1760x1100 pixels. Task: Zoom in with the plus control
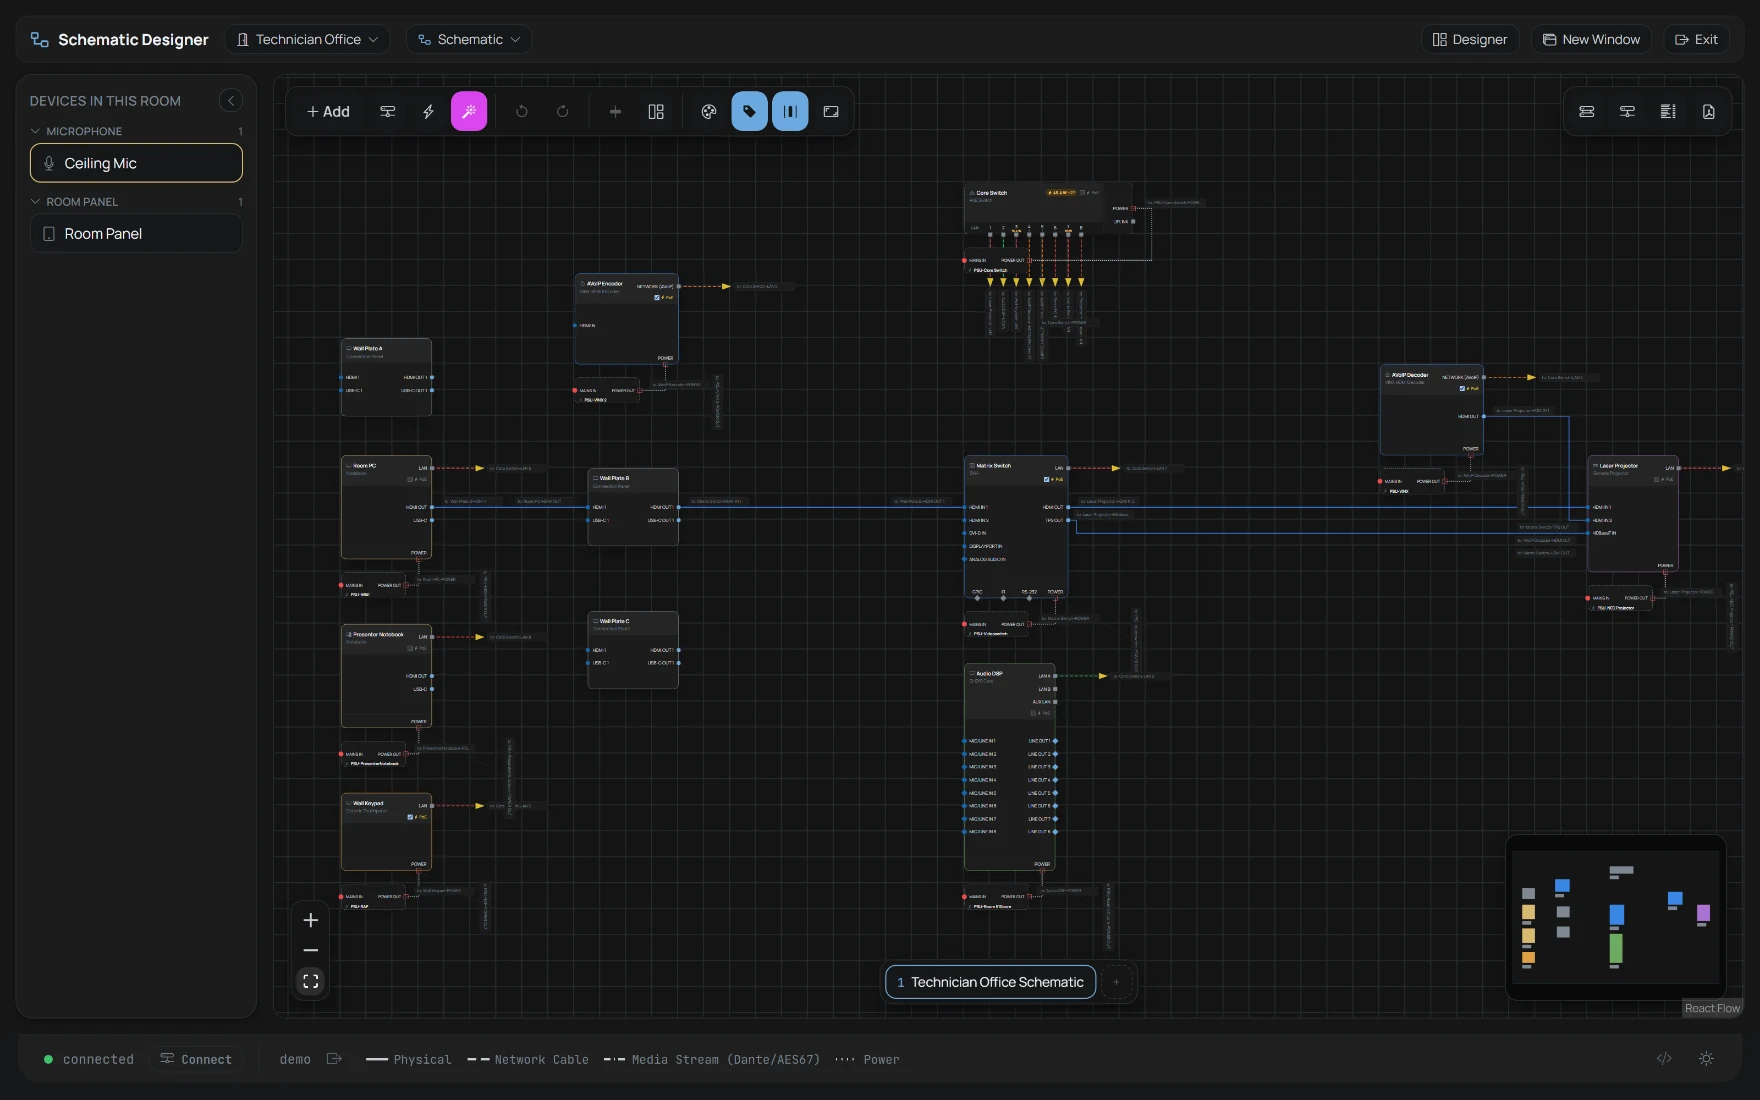[311, 920]
